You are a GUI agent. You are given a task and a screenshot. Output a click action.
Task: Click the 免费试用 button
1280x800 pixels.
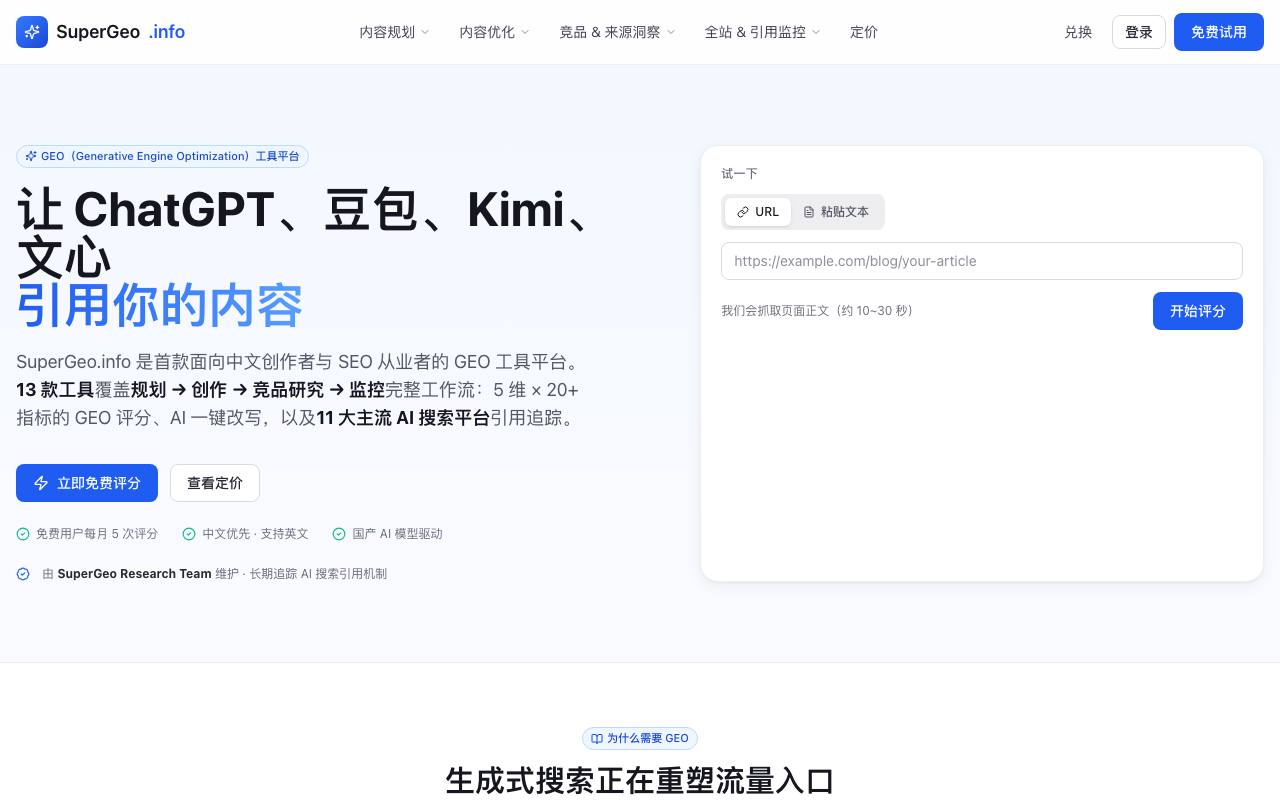click(x=1219, y=32)
